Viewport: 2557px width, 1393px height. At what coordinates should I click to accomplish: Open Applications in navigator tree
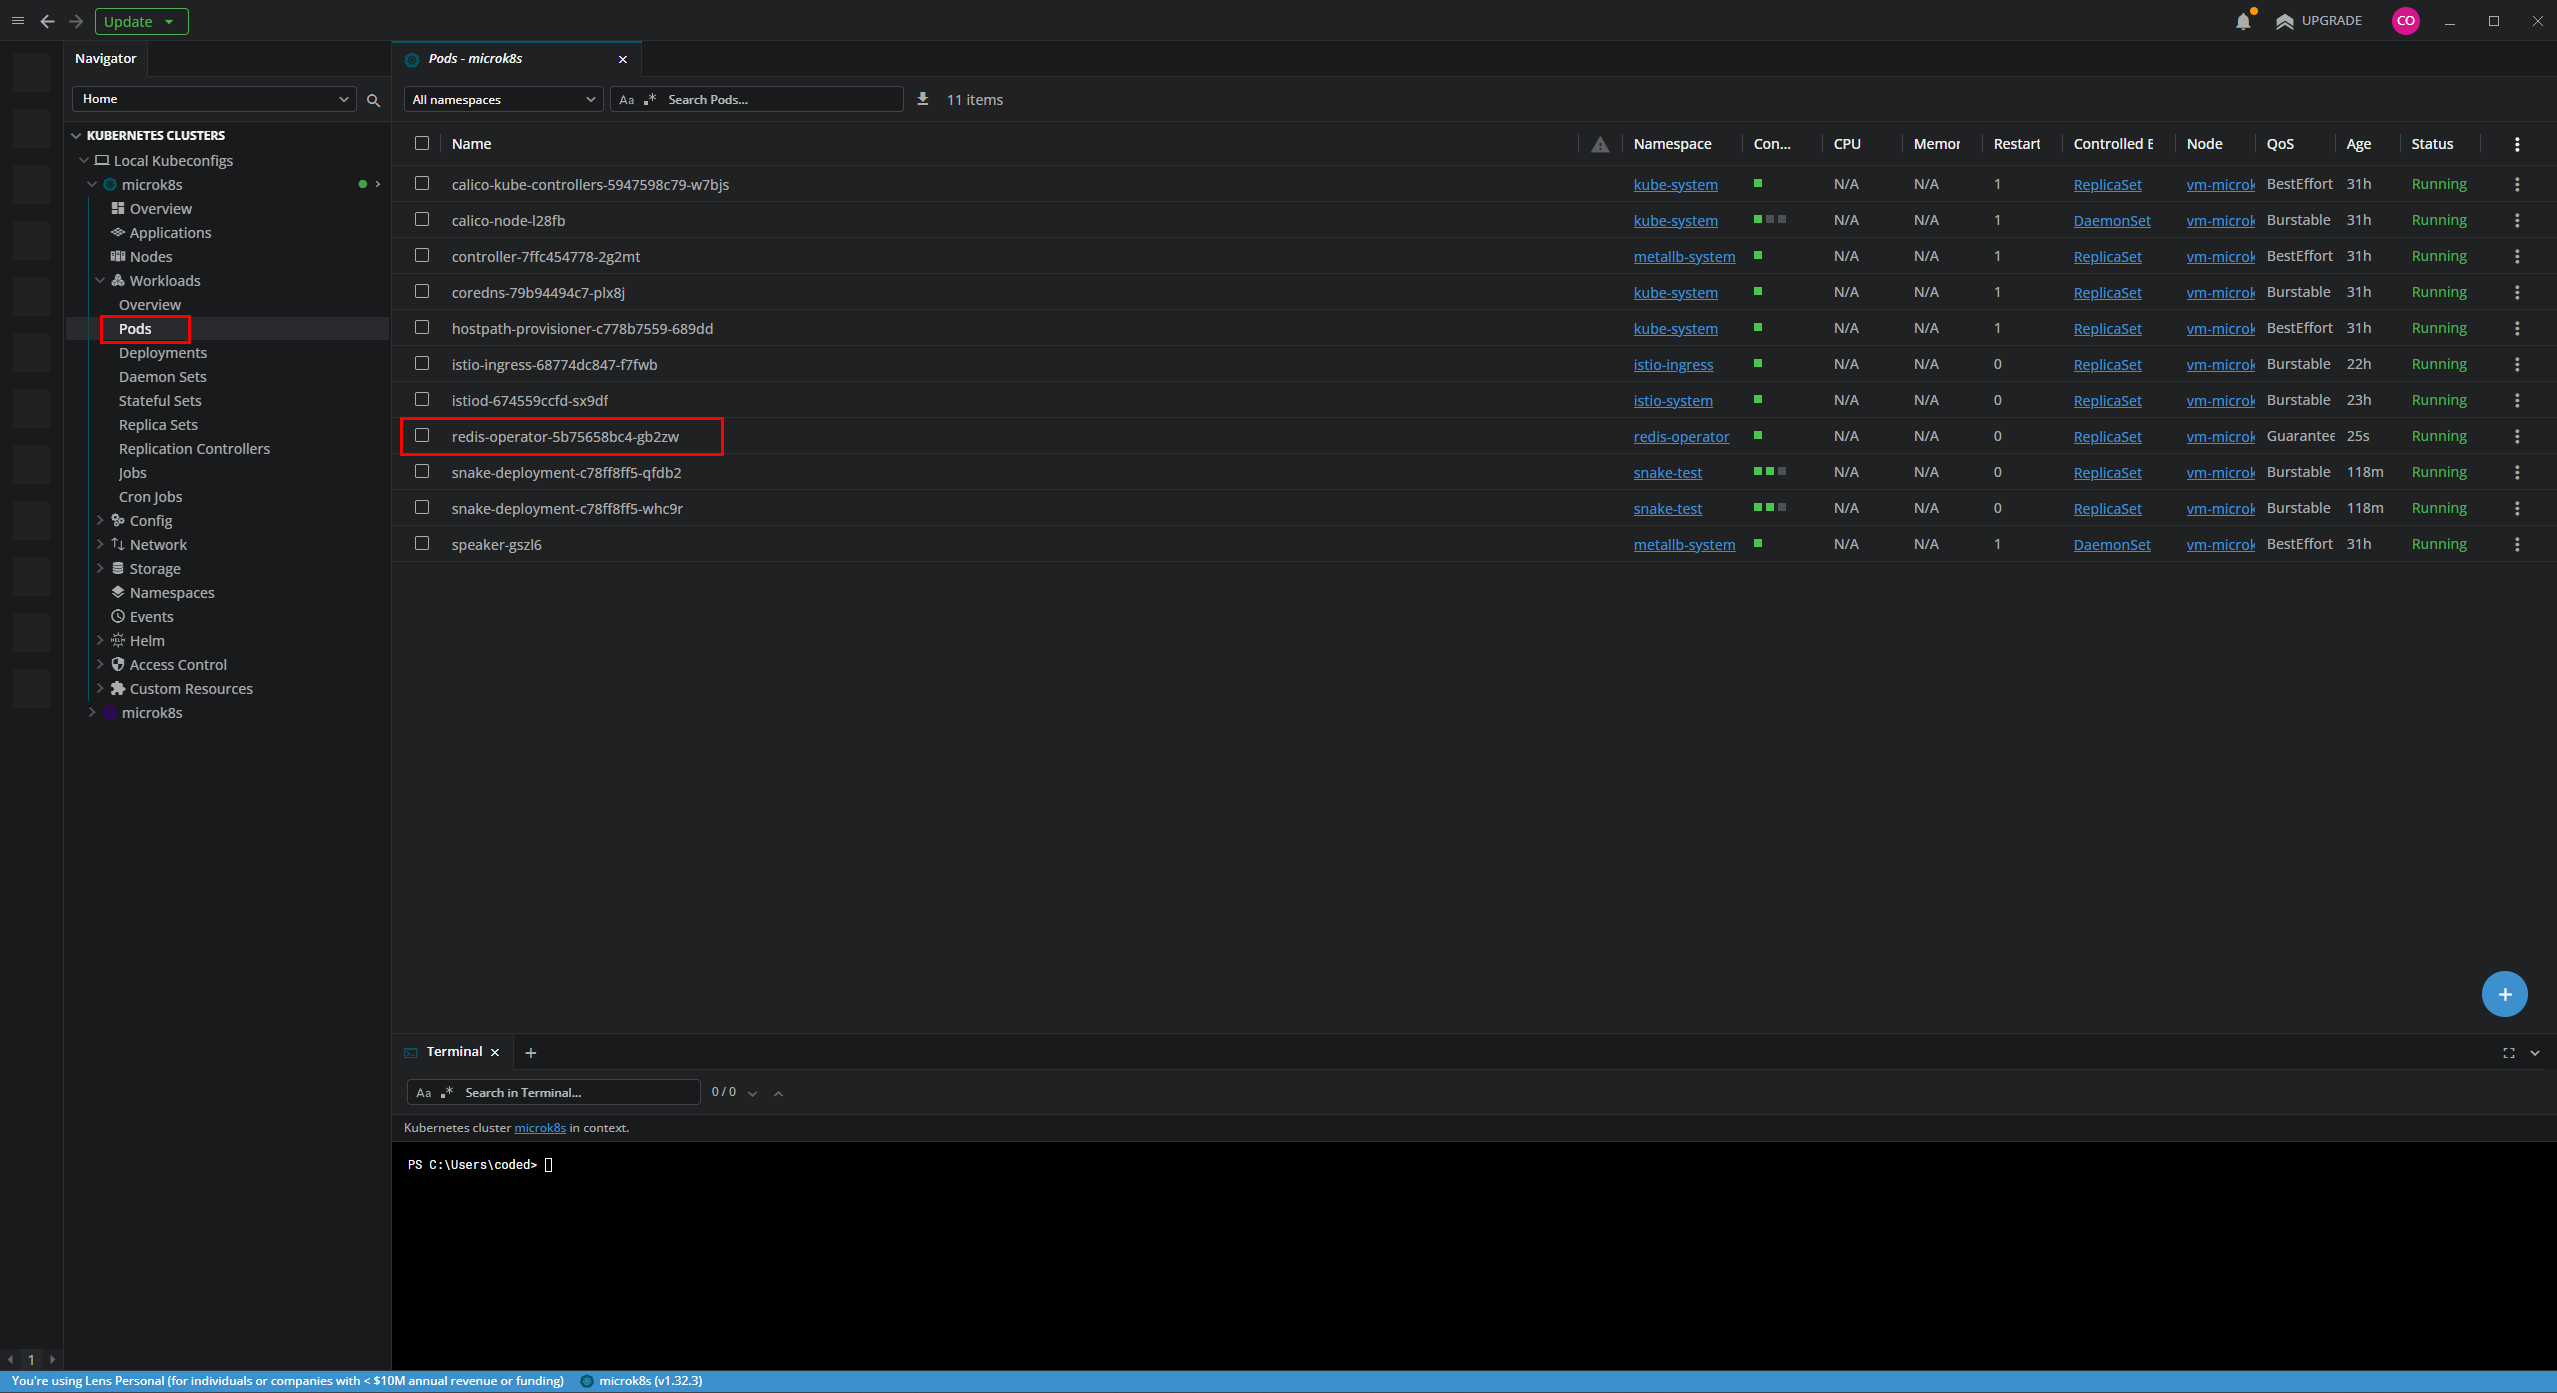170,233
